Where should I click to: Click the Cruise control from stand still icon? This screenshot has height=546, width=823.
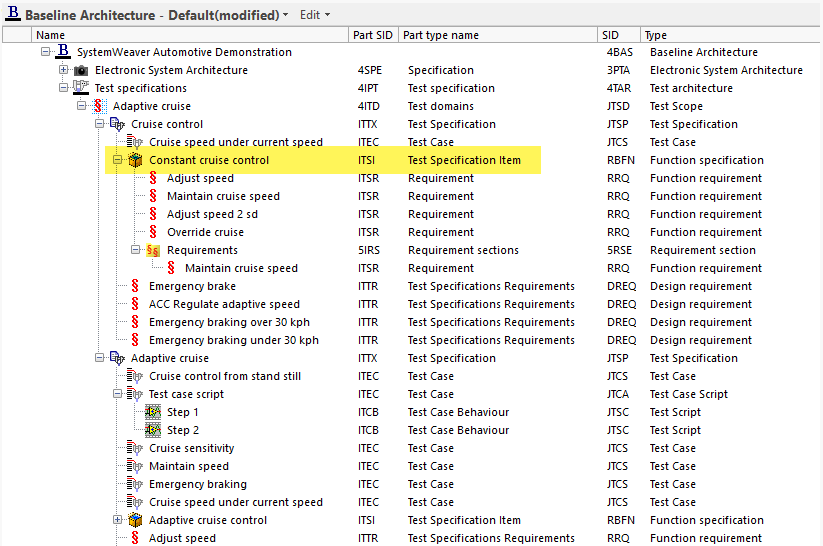click(x=134, y=376)
